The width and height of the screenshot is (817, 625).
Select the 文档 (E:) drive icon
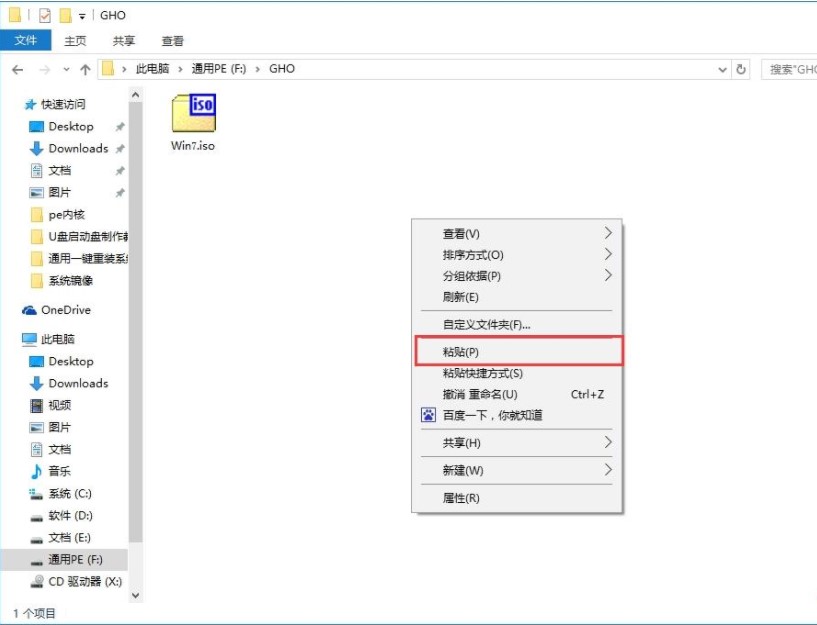click(36, 539)
